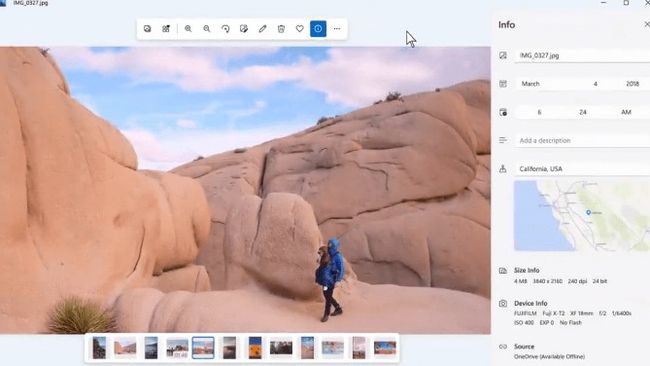Show the filmstrip collection icon
The width and height of the screenshot is (650, 366).
pyautogui.click(x=166, y=29)
